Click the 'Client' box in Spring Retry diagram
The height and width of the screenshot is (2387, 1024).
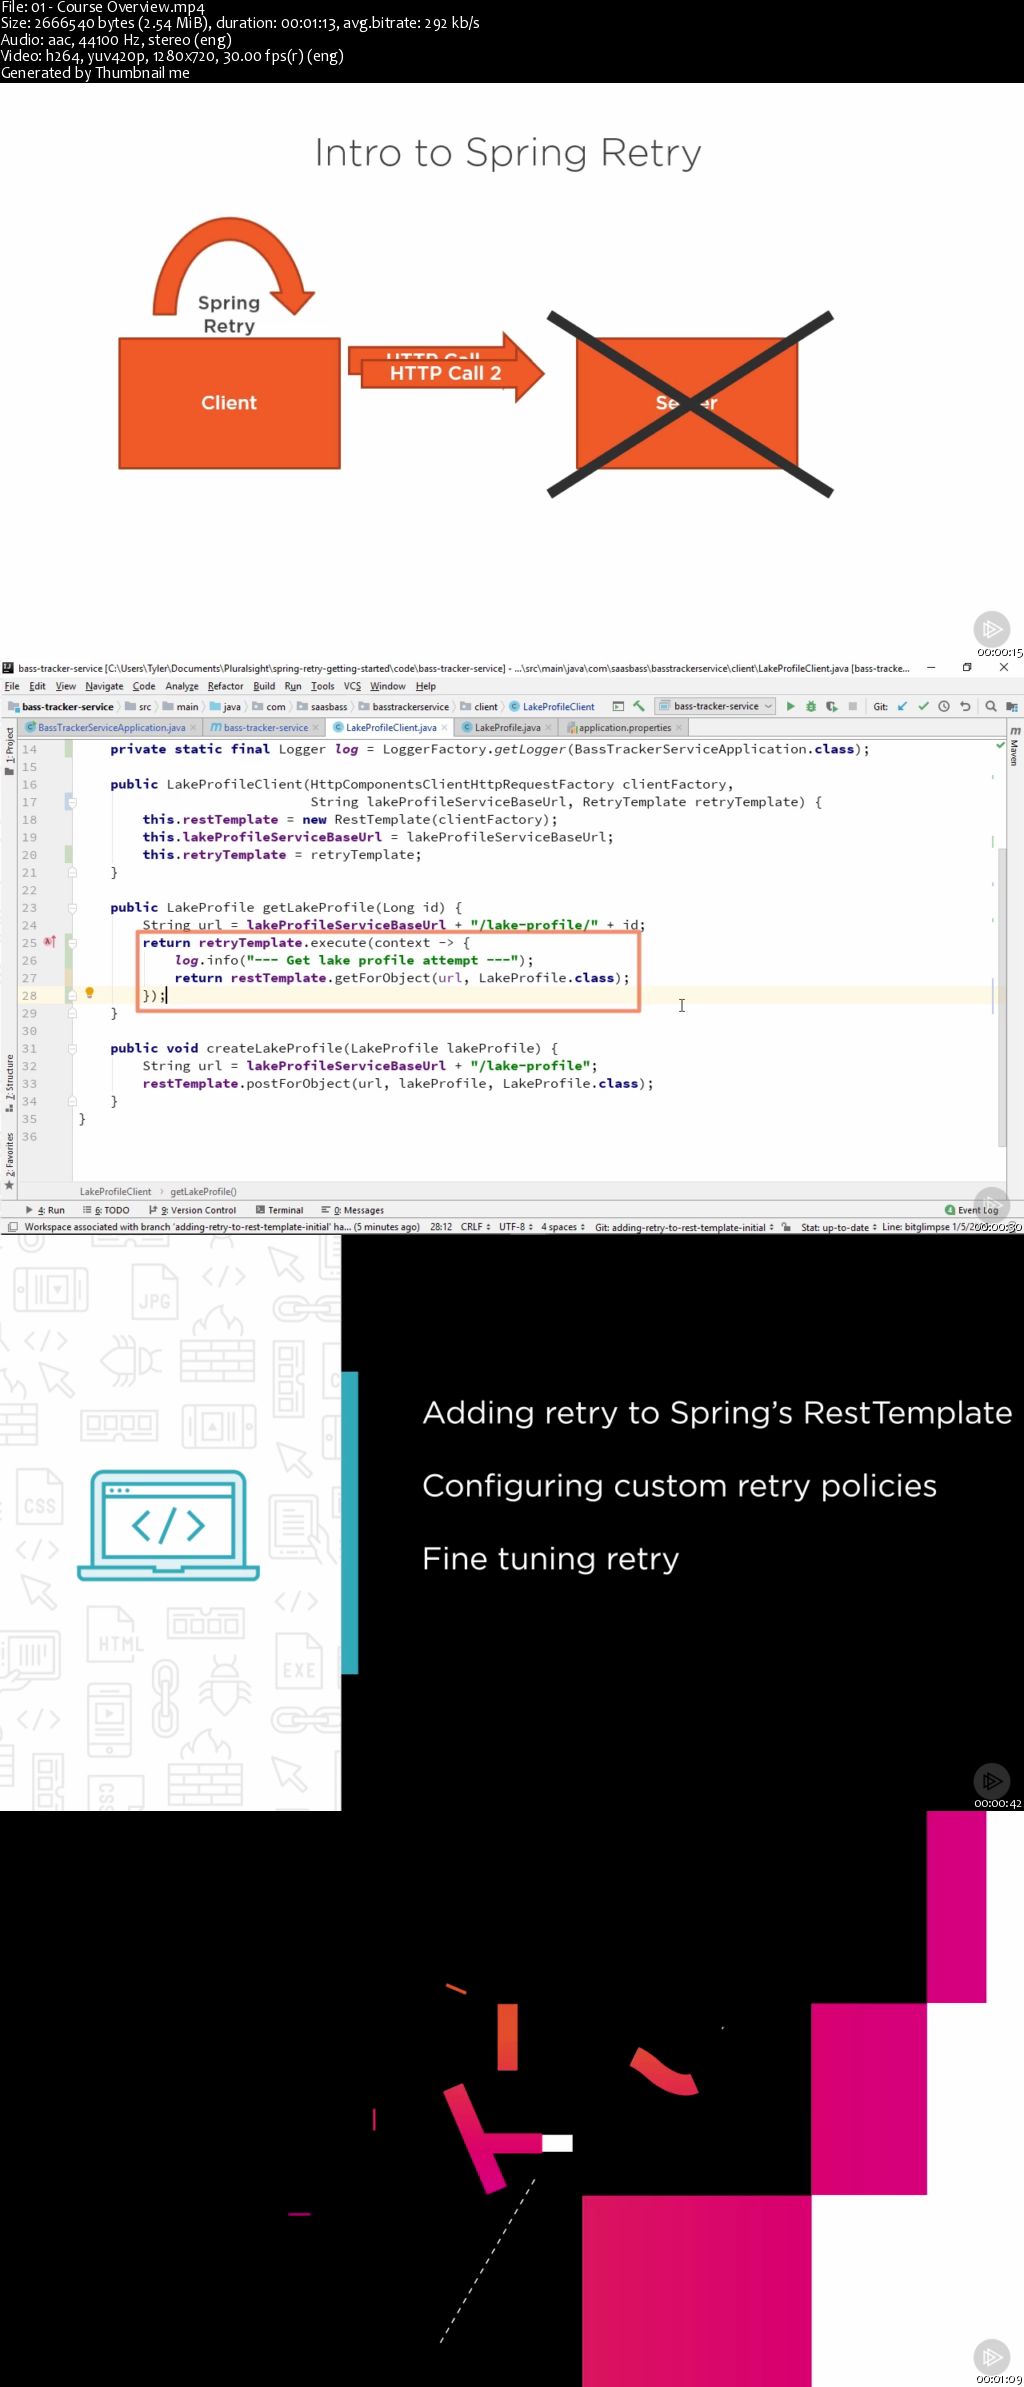click(x=229, y=403)
